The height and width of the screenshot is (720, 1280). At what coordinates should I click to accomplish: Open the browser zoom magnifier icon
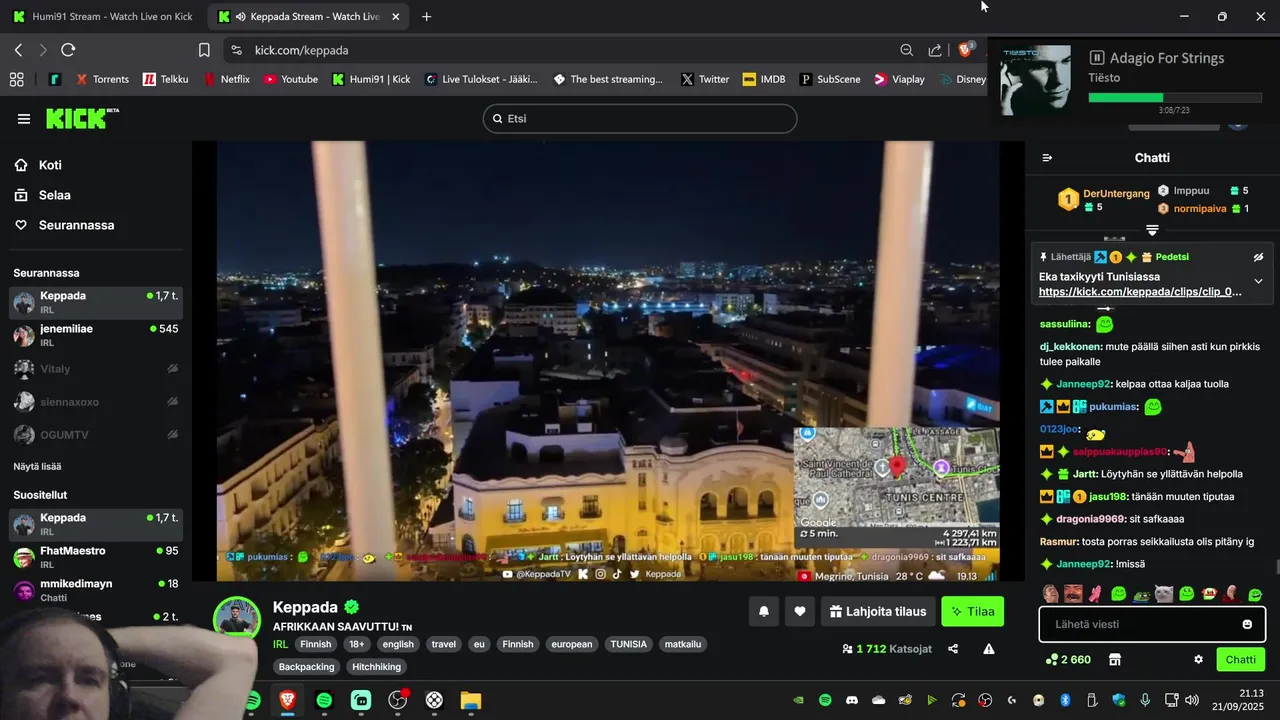906,50
